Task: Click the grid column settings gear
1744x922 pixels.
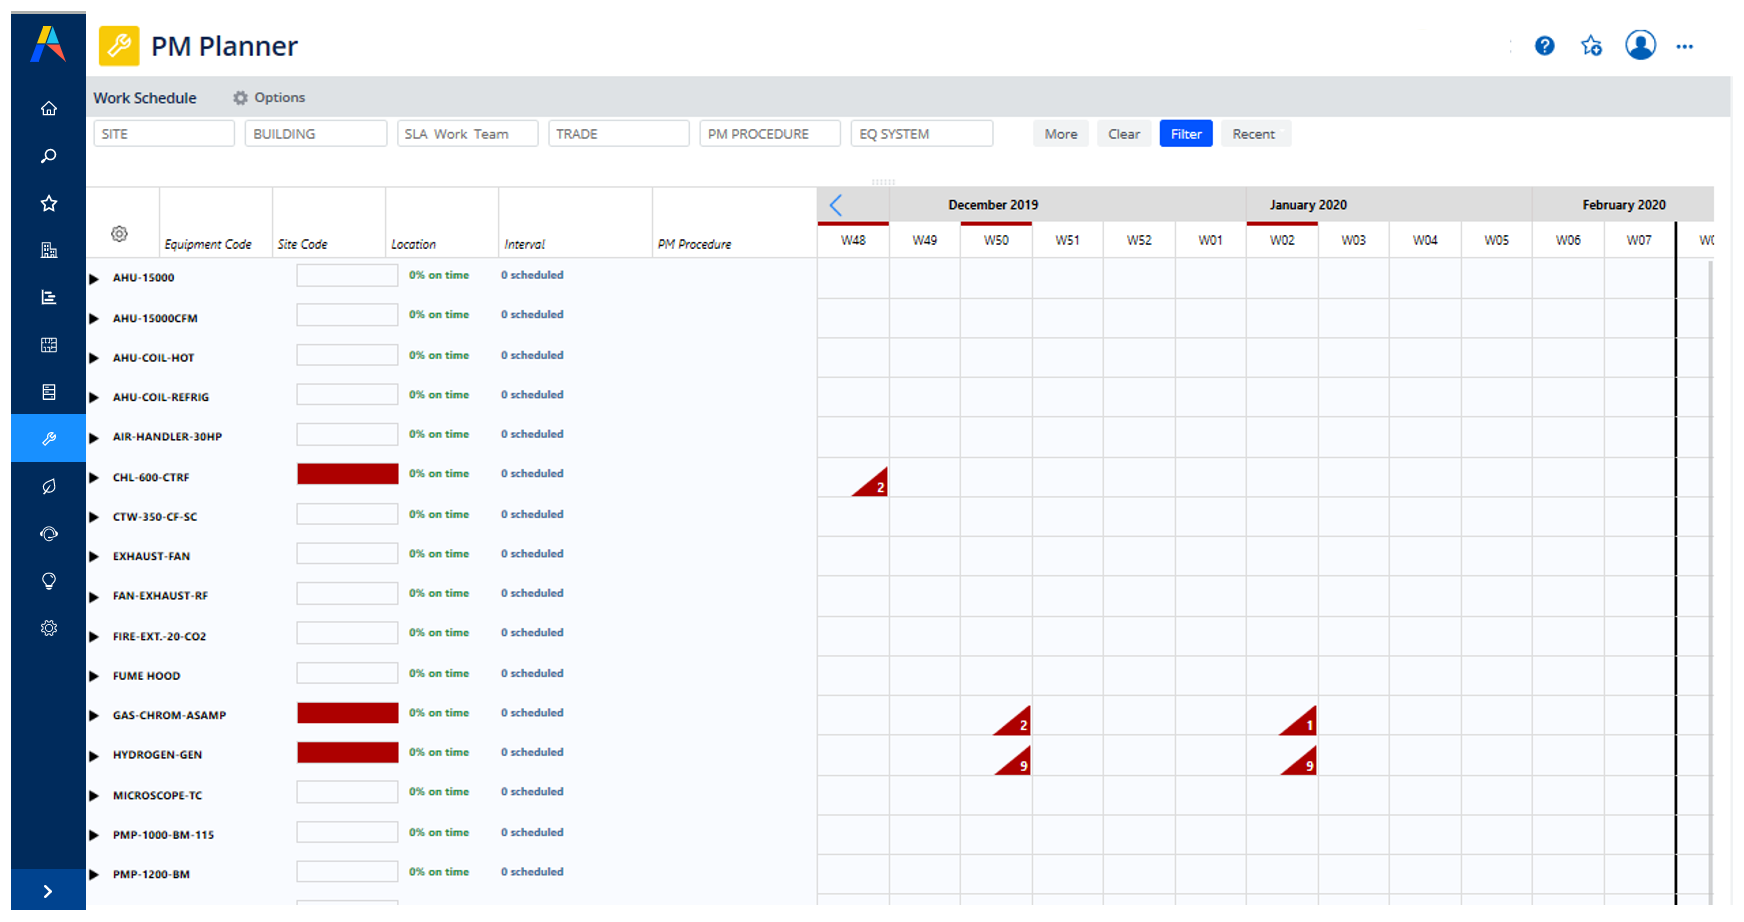Action: 119,234
